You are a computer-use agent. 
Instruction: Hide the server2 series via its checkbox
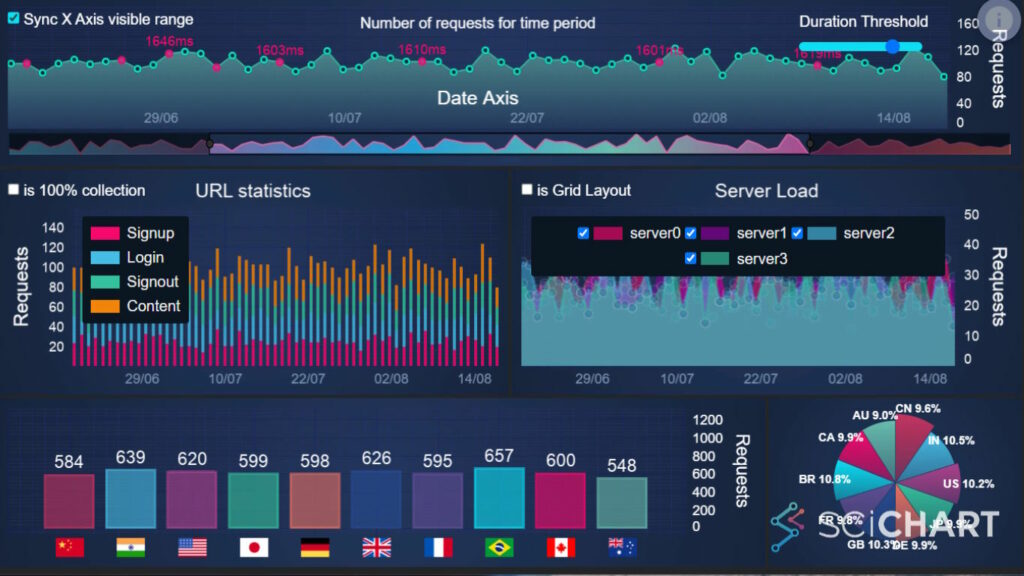click(797, 233)
